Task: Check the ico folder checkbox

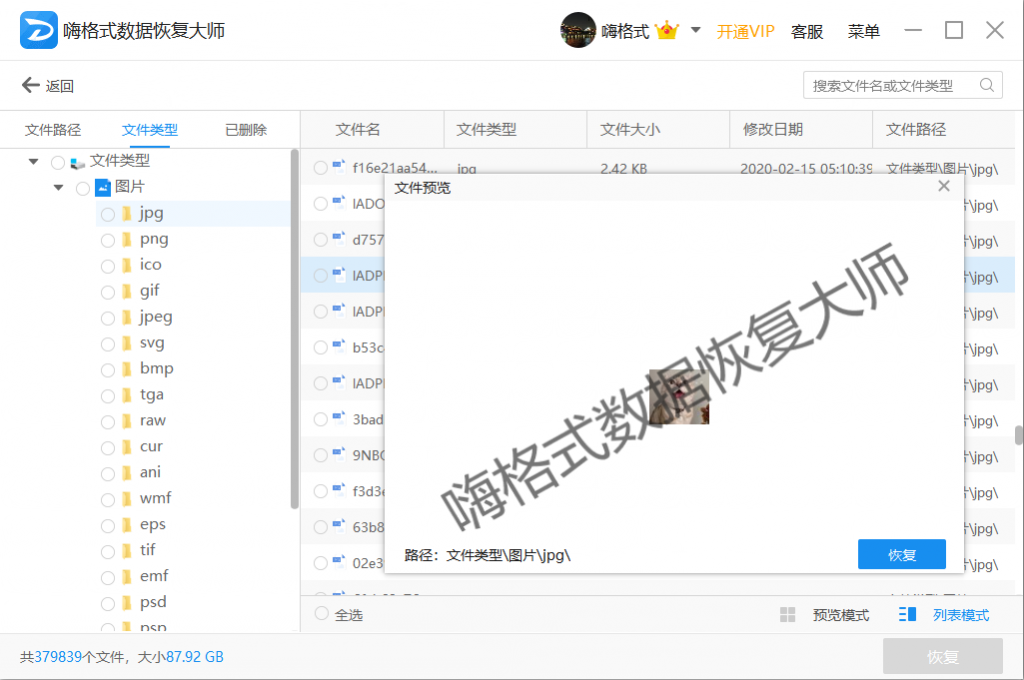Action: coord(108,266)
